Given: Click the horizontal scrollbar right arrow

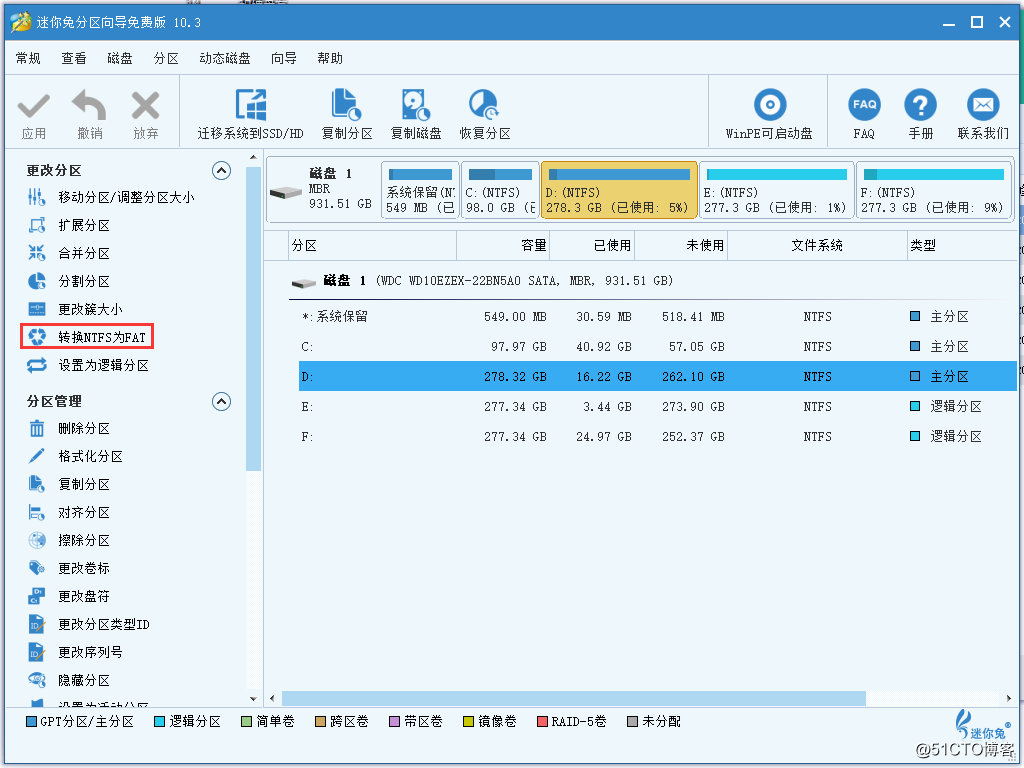Looking at the screenshot, I should 1010,699.
